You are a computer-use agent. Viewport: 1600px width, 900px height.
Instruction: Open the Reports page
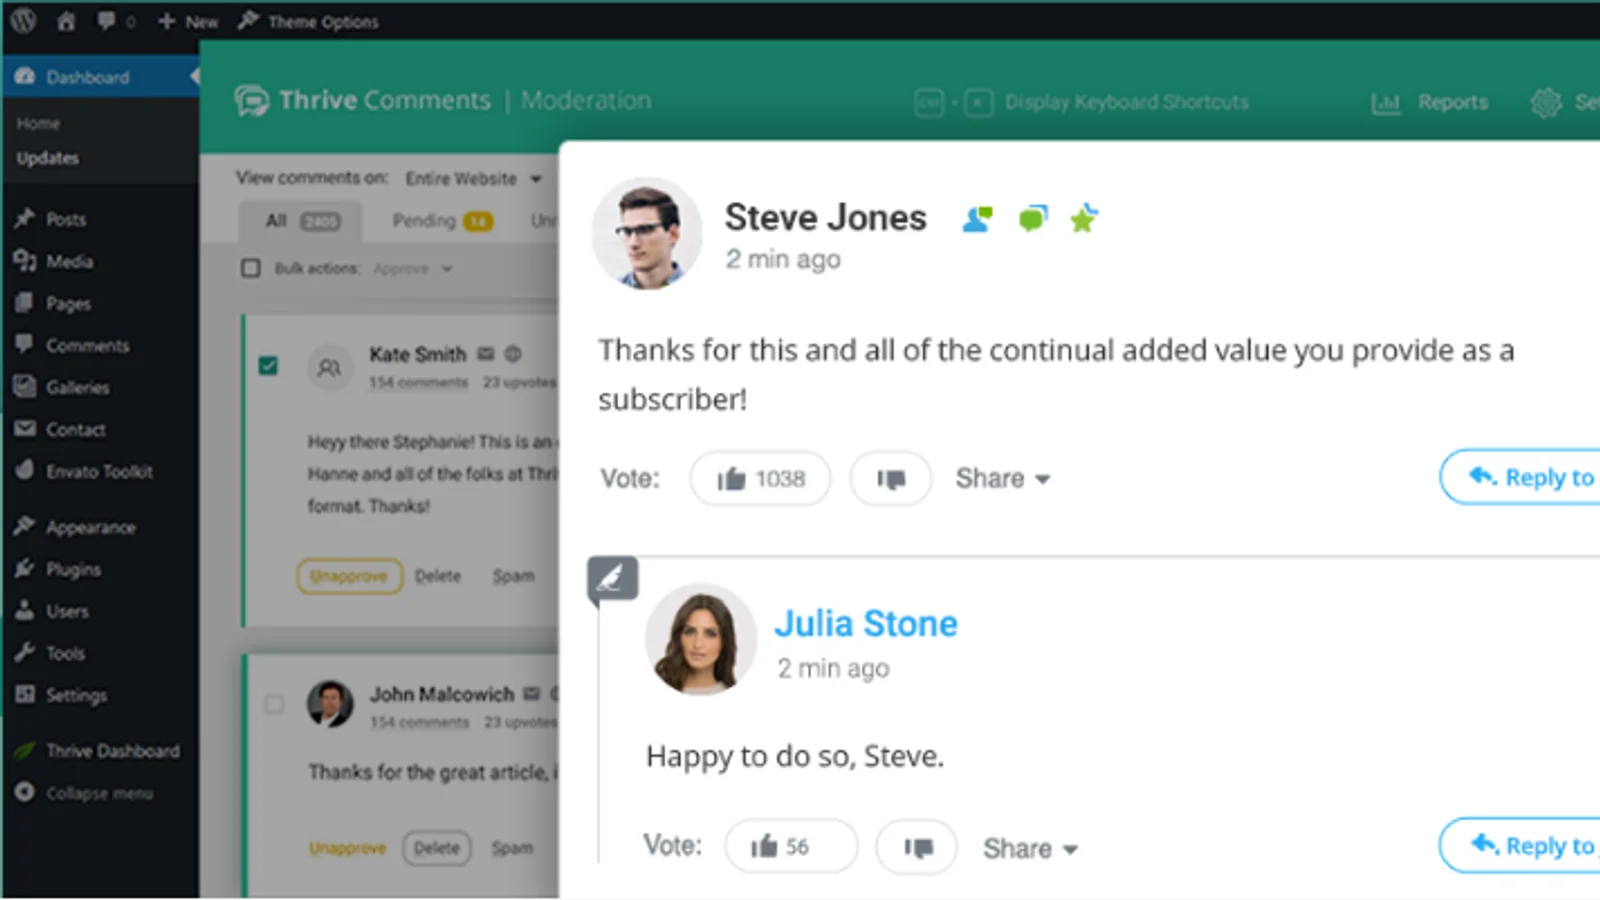coord(1429,102)
